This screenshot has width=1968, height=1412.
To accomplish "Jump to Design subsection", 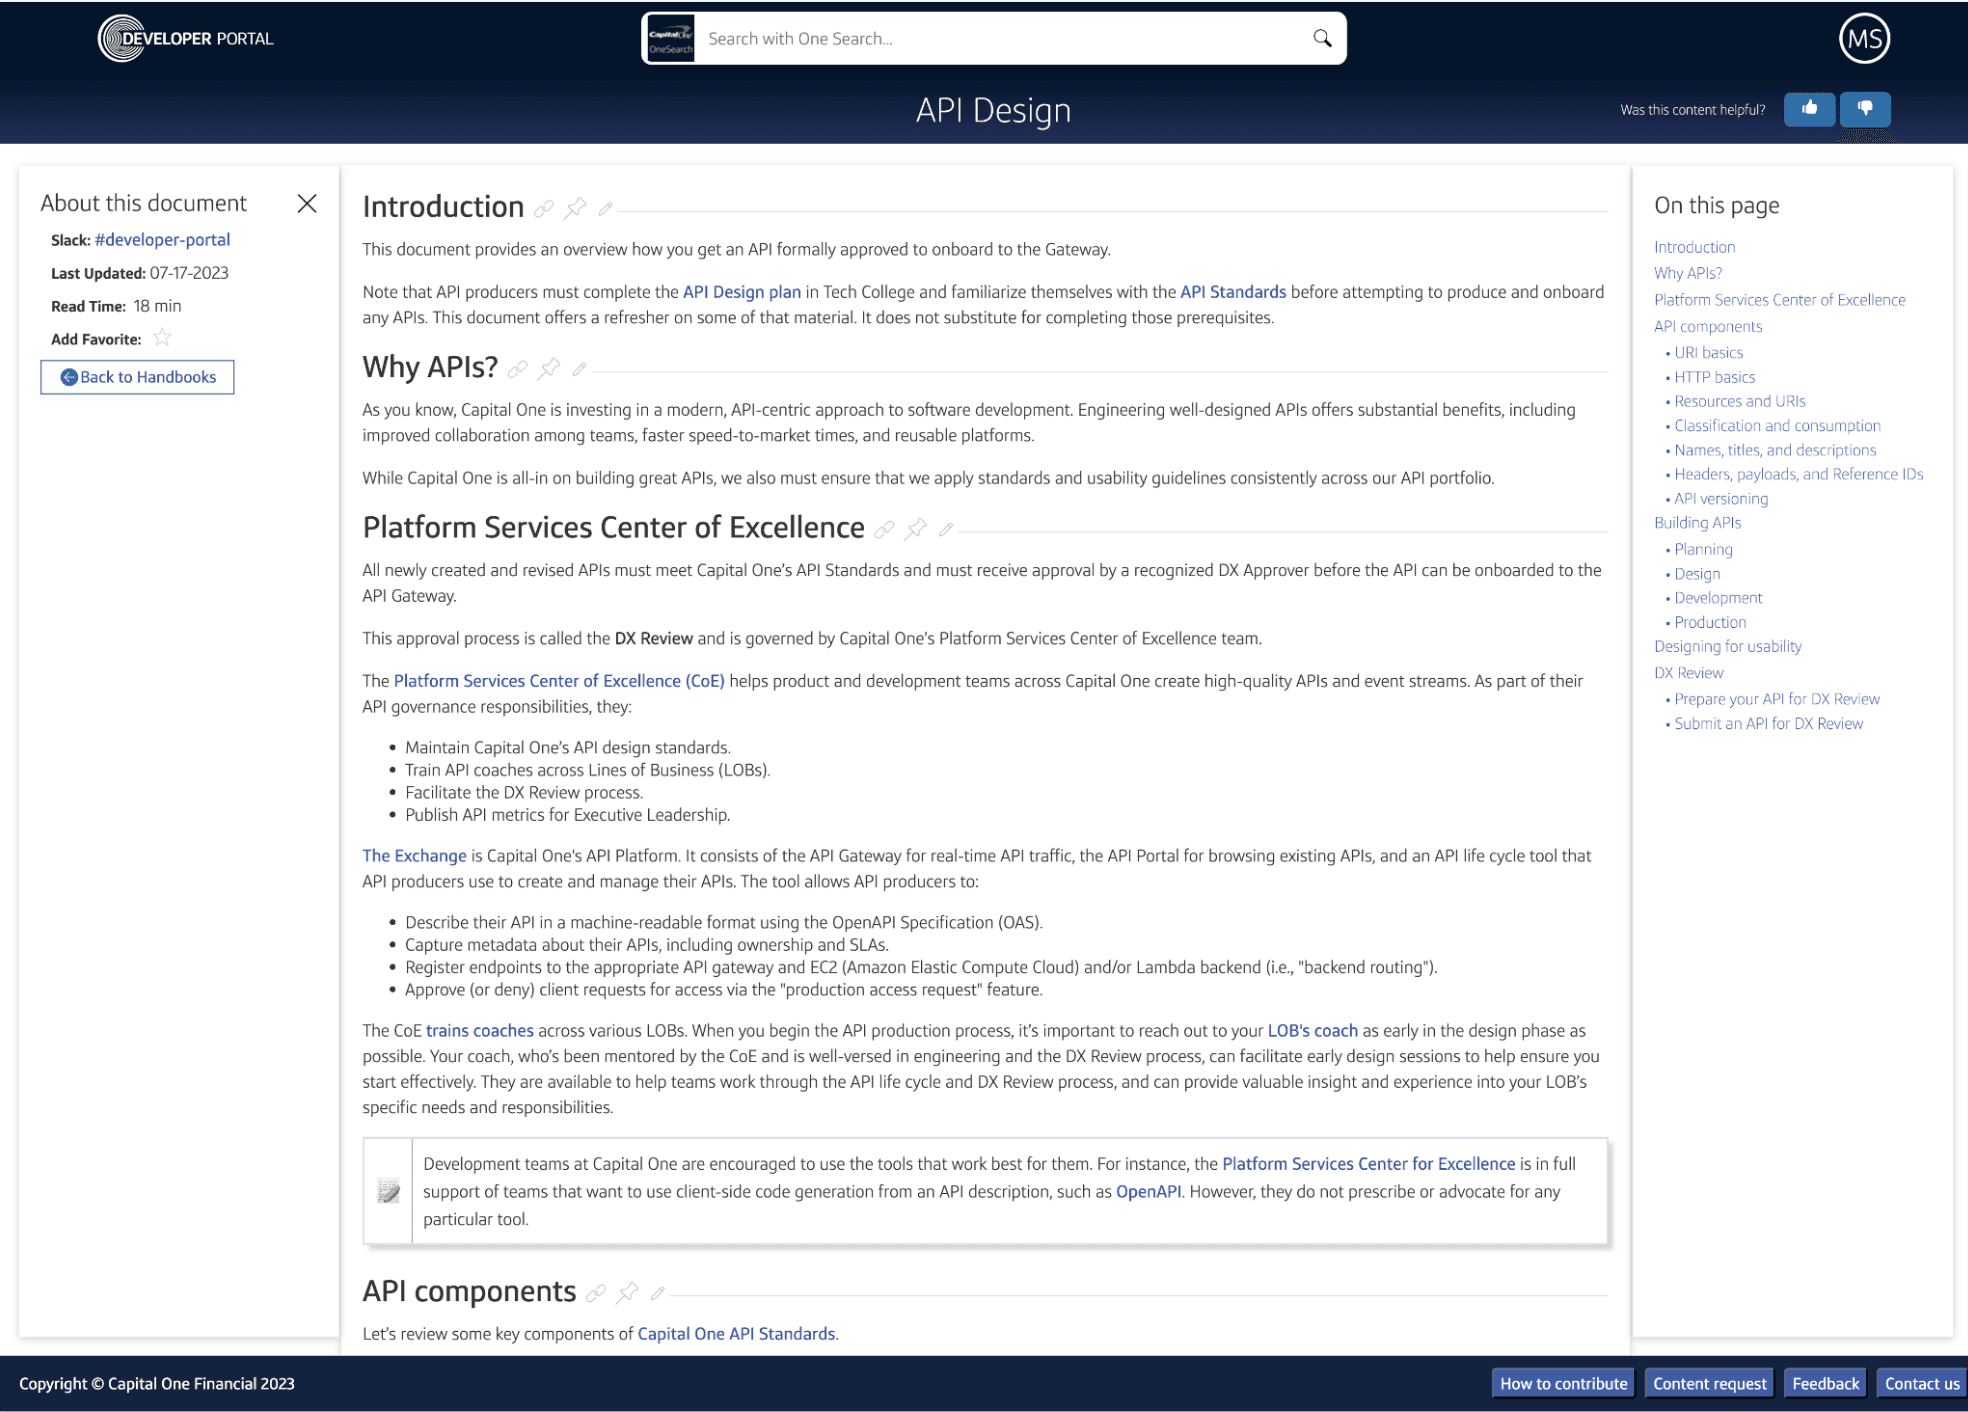I will point(1697,574).
